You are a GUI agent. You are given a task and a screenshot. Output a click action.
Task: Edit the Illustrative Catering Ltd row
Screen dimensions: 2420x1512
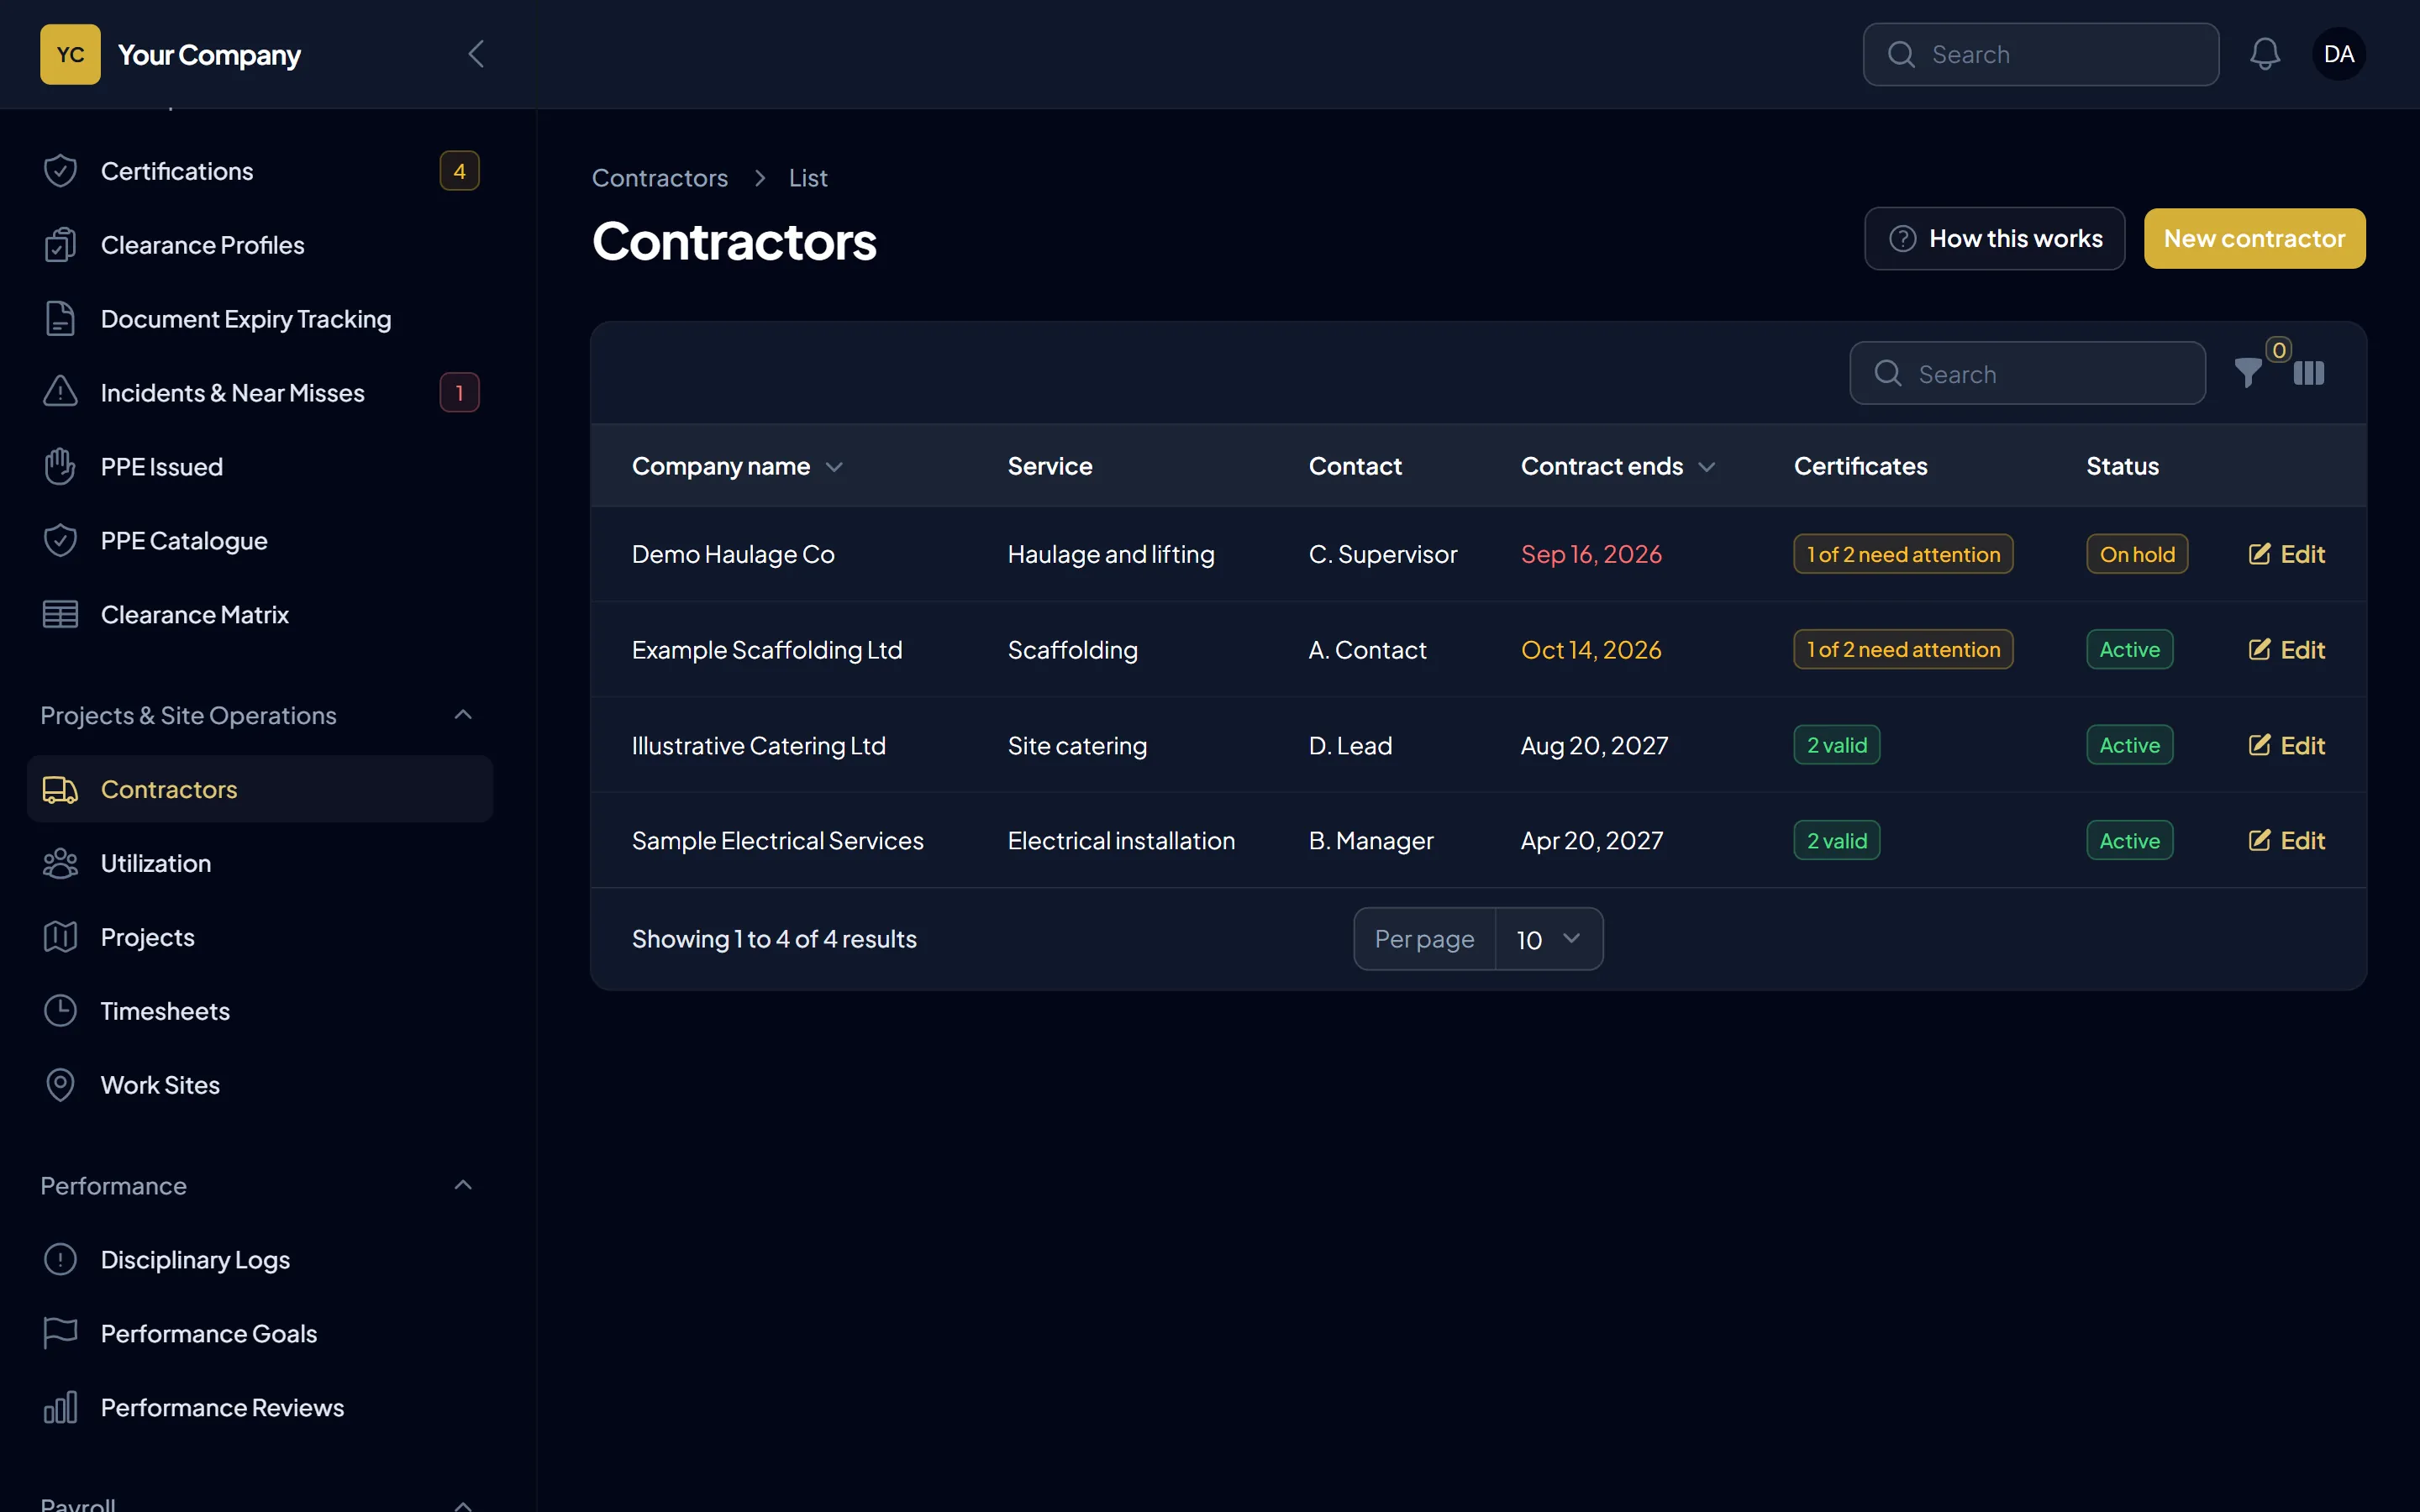point(2287,746)
